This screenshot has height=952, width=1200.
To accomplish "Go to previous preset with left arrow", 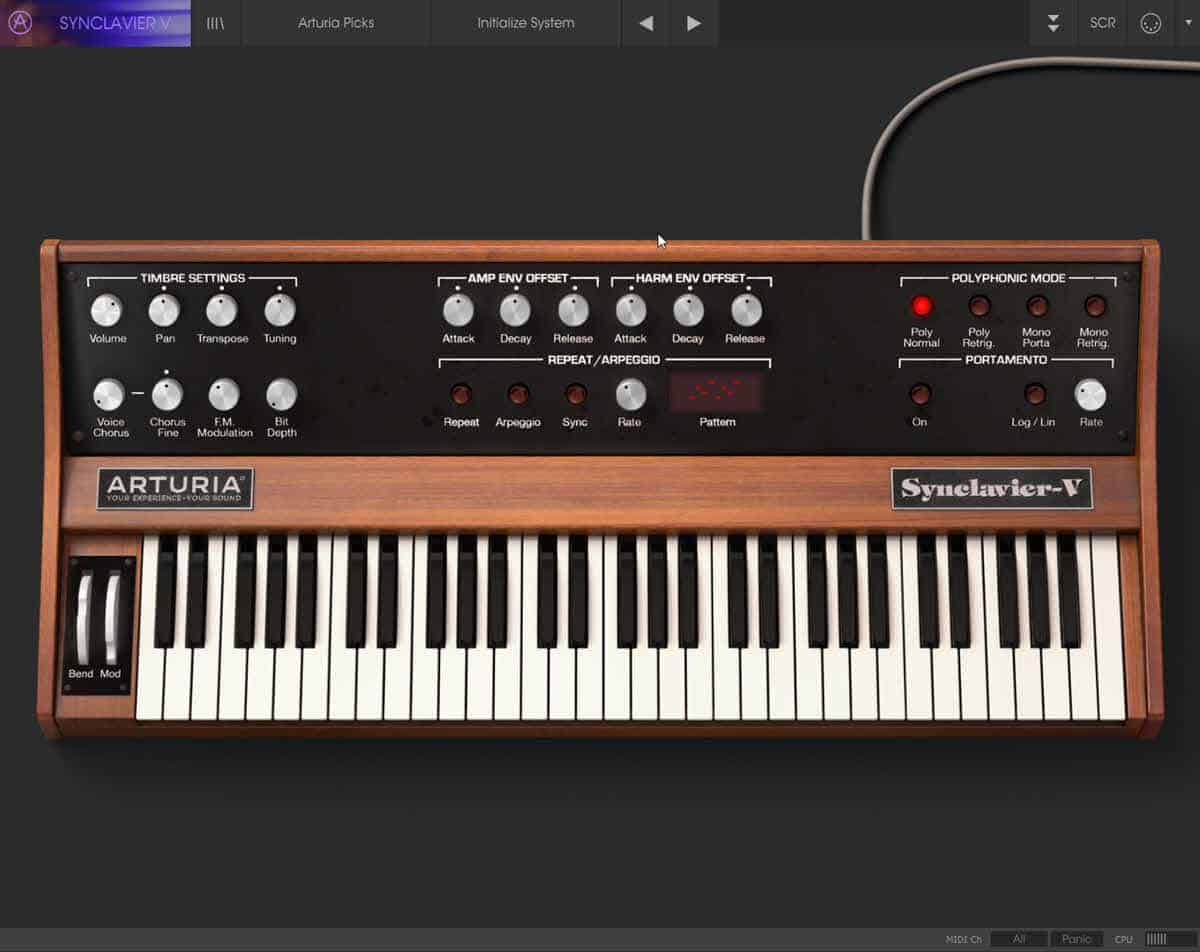I will coord(646,23).
